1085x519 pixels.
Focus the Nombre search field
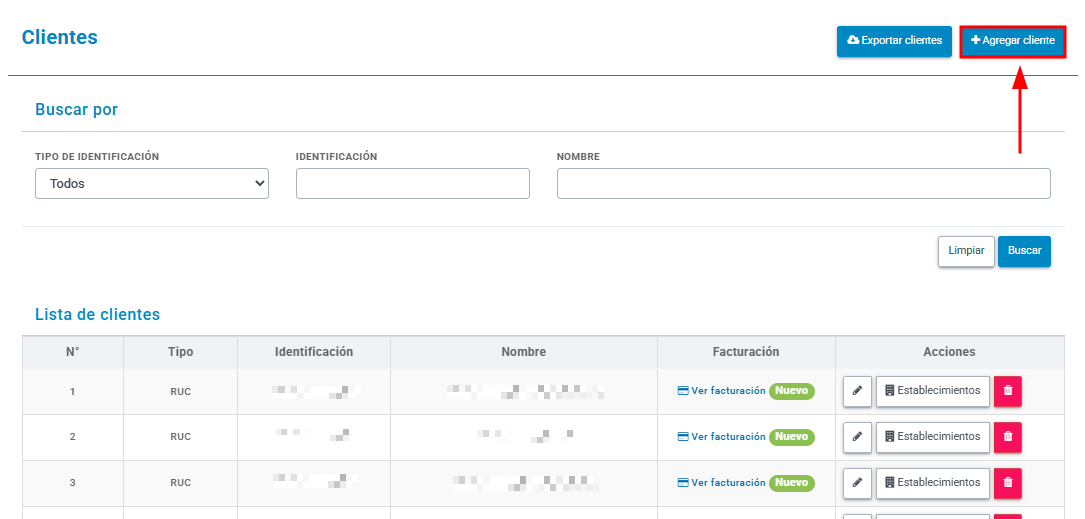(x=803, y=183)
